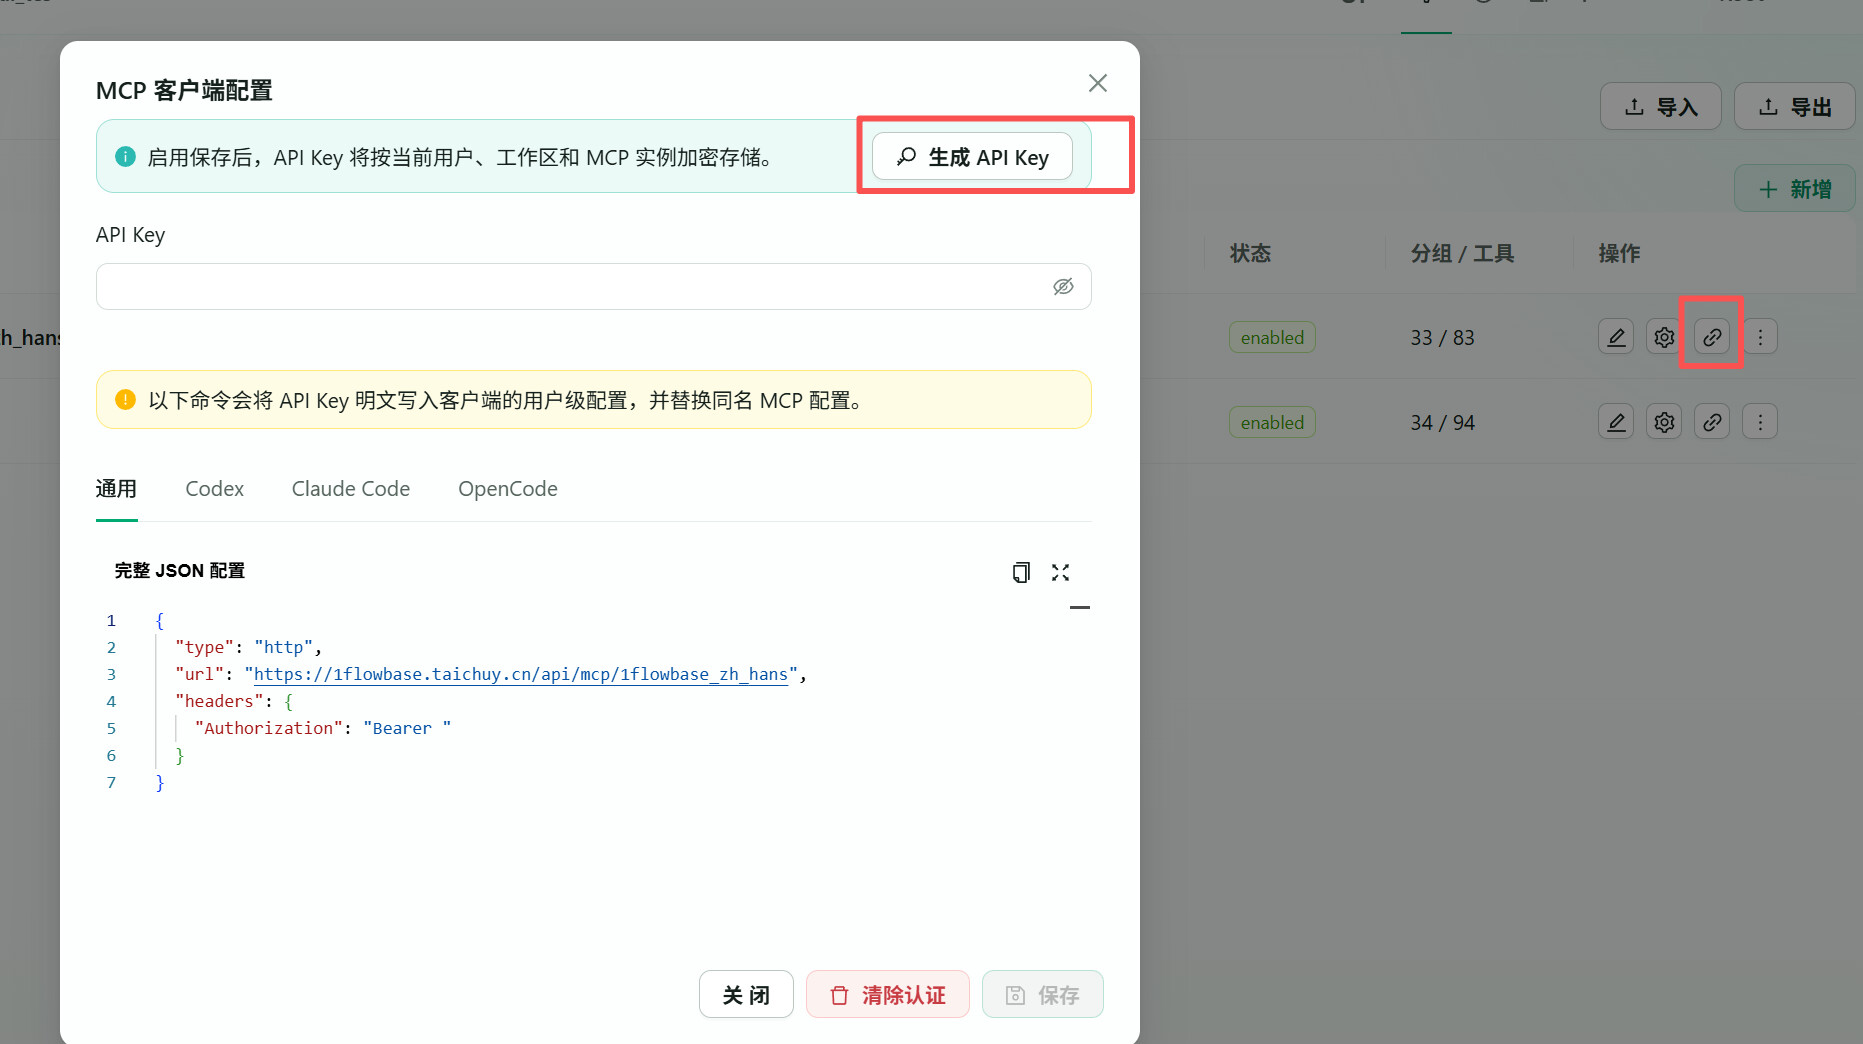Click the warning icon in yellow banner
This screenshot has width=1863, height=1044.
tap(125, 400)
